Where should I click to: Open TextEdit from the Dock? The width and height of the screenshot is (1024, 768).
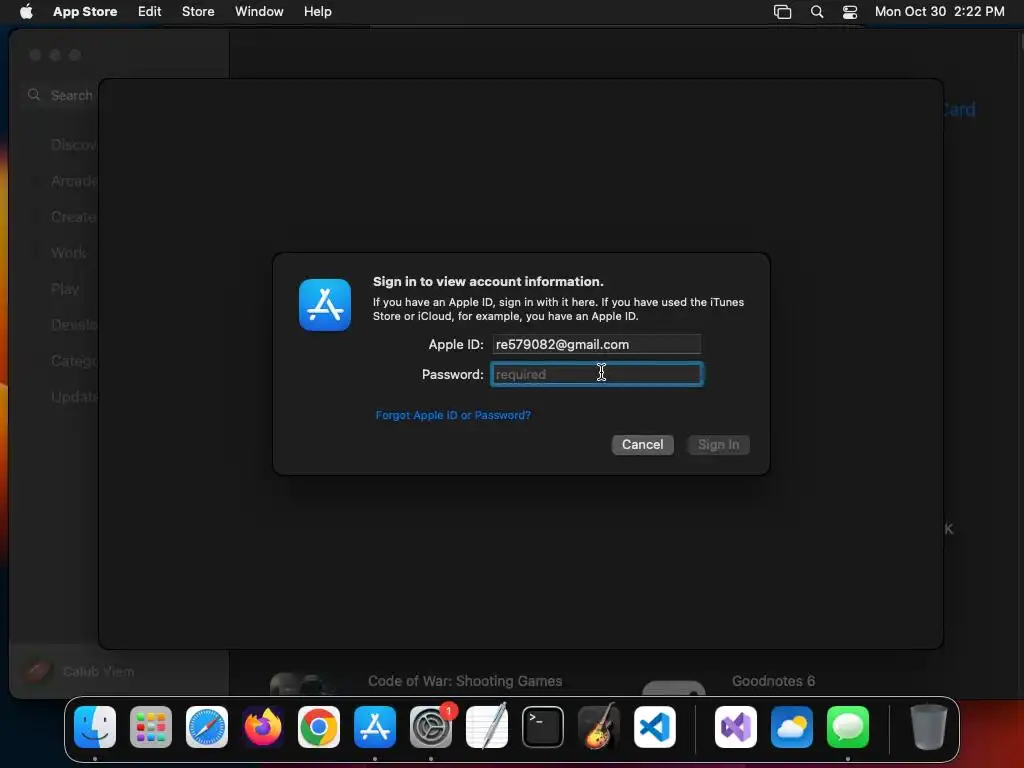[x=487, y=727]
